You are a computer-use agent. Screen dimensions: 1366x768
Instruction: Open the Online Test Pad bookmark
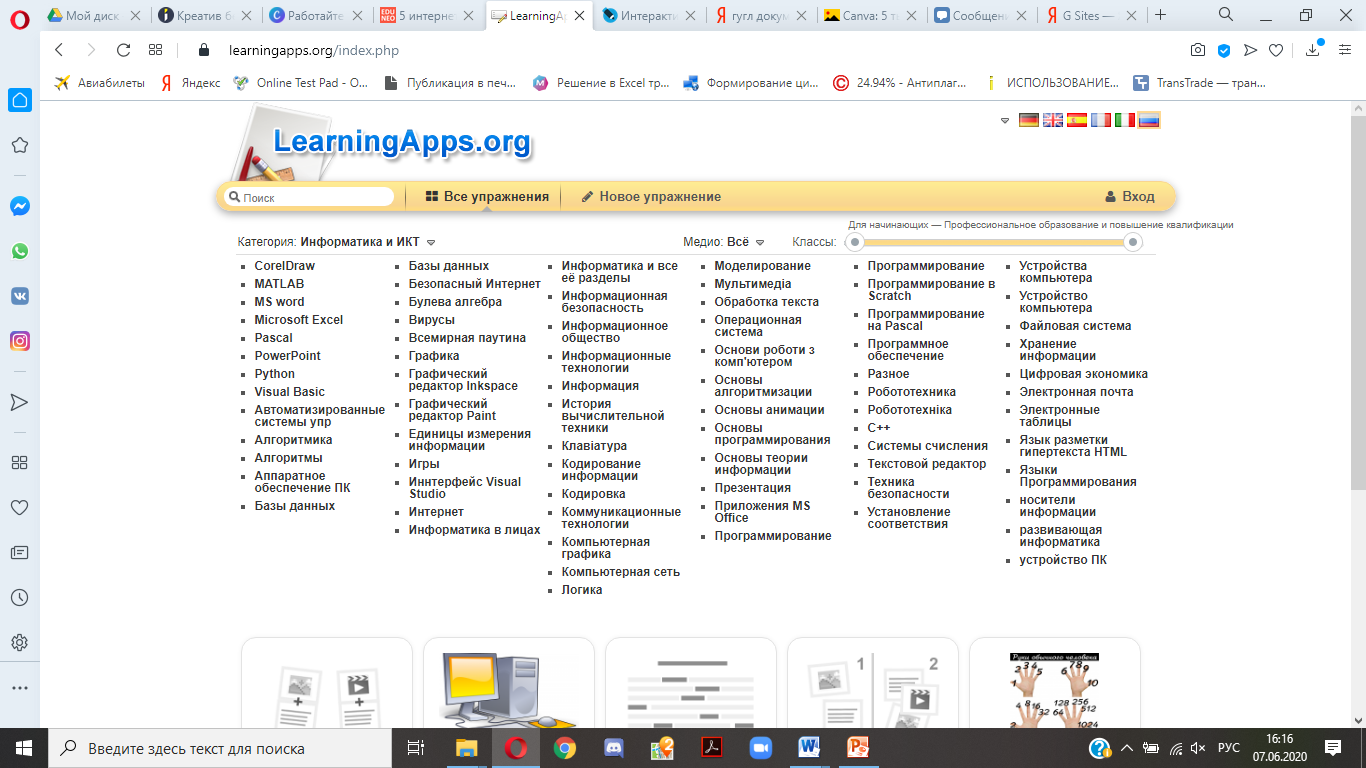tap(300, 83)
